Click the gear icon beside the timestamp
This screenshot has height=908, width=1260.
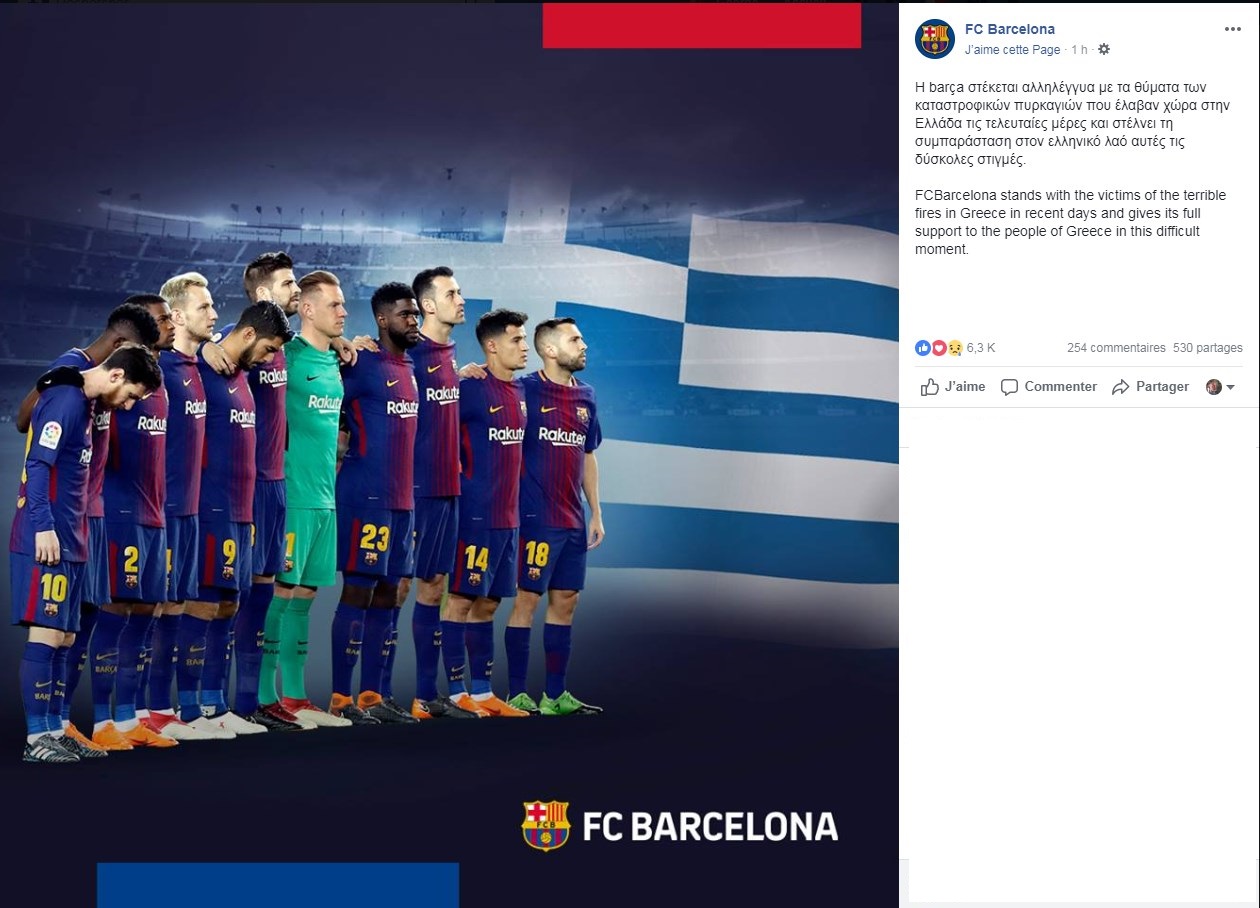point(1104,49)
